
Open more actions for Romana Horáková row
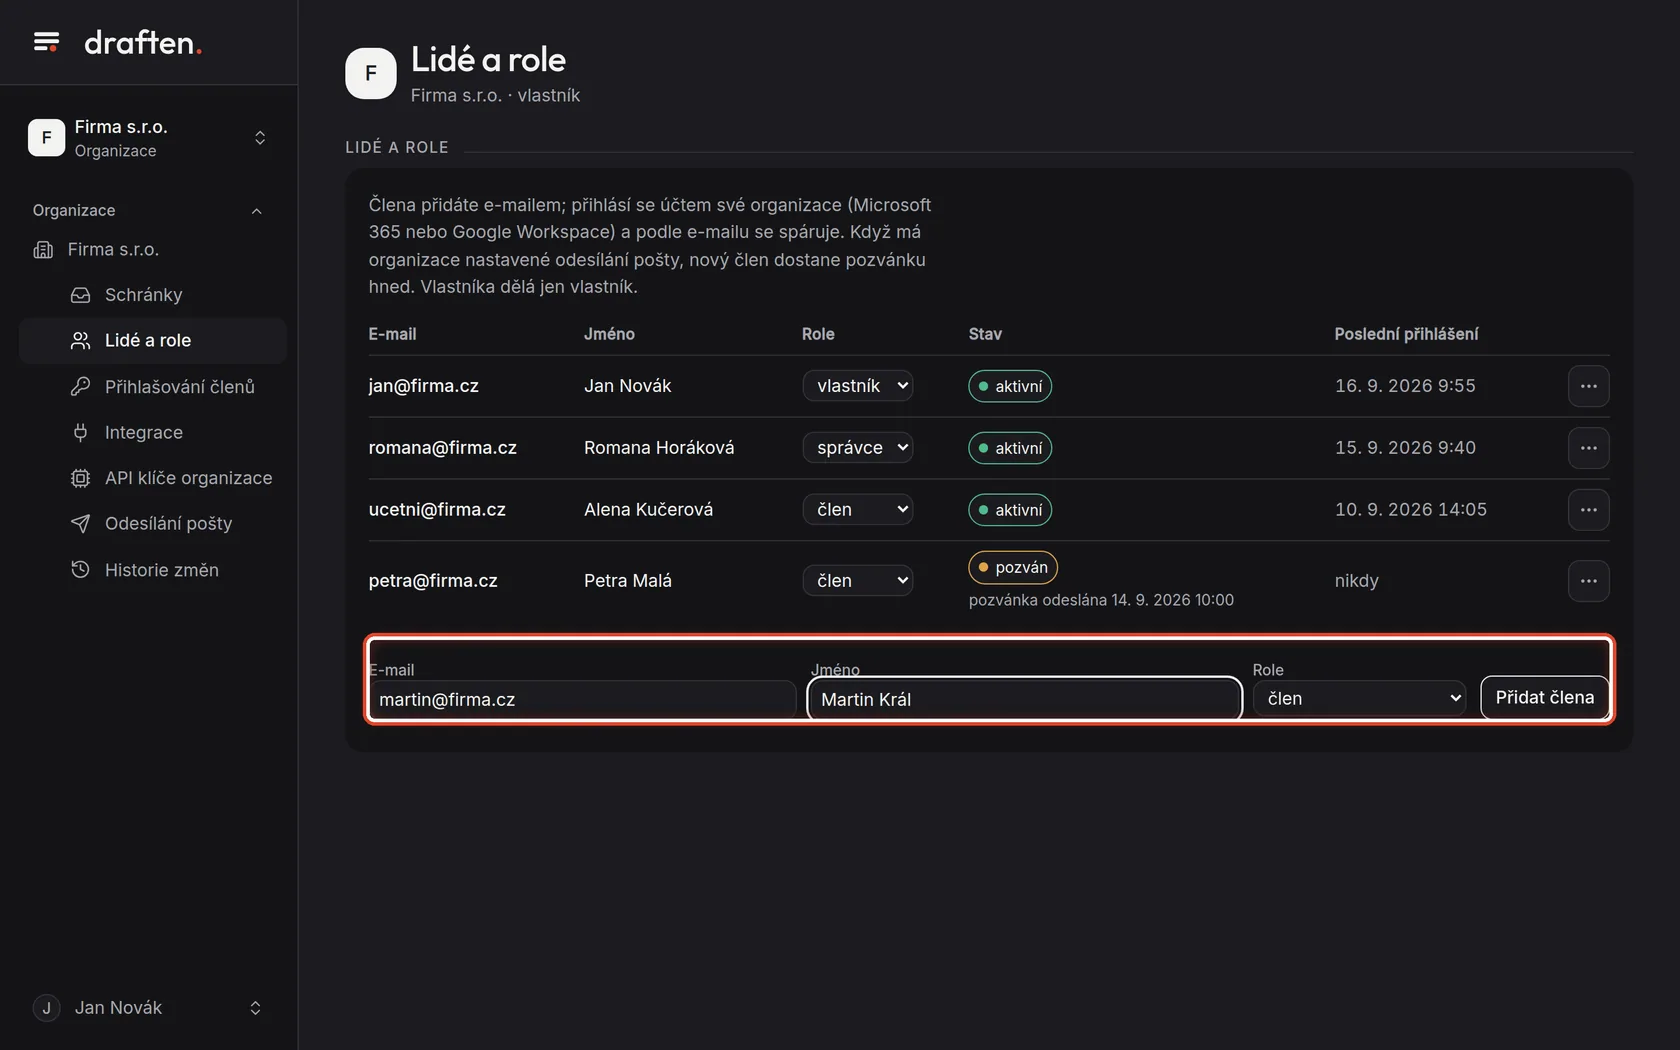[x=1588, y=448]
